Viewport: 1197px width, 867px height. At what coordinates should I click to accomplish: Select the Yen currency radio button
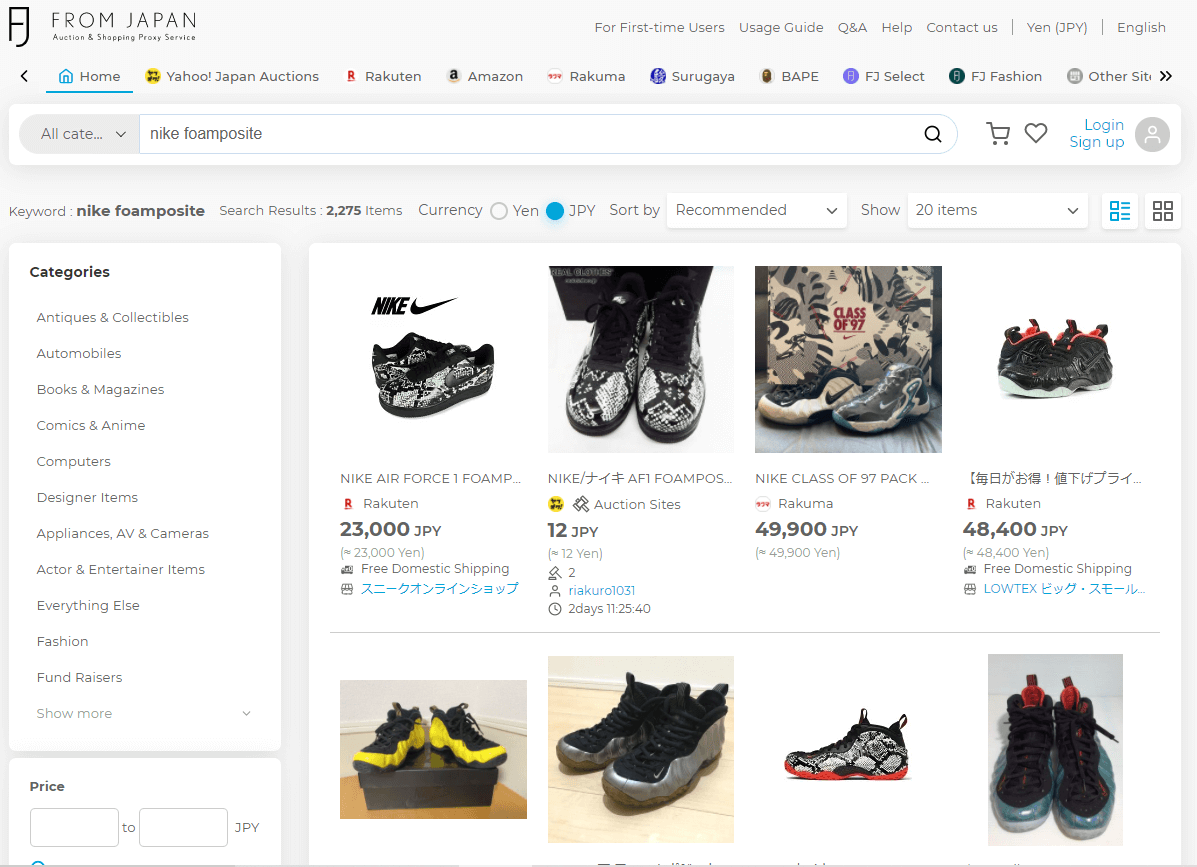[499, 211]
